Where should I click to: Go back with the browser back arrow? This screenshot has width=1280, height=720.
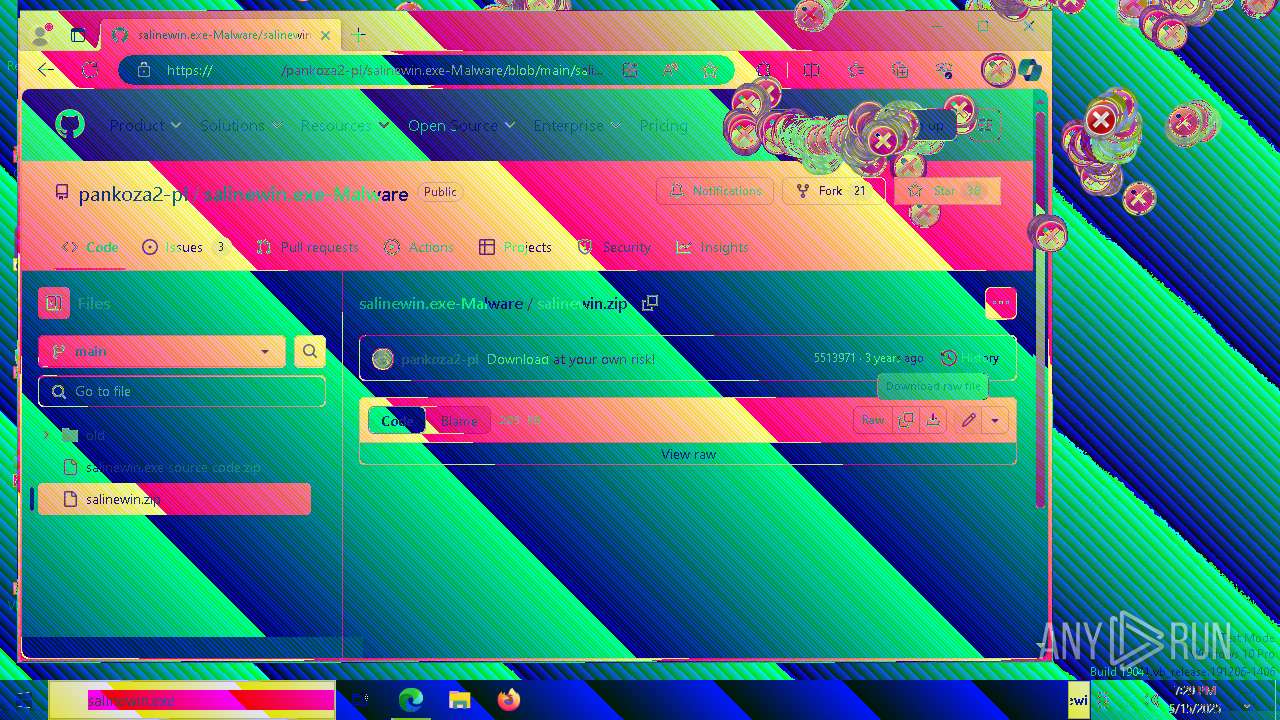coord(46,70)
